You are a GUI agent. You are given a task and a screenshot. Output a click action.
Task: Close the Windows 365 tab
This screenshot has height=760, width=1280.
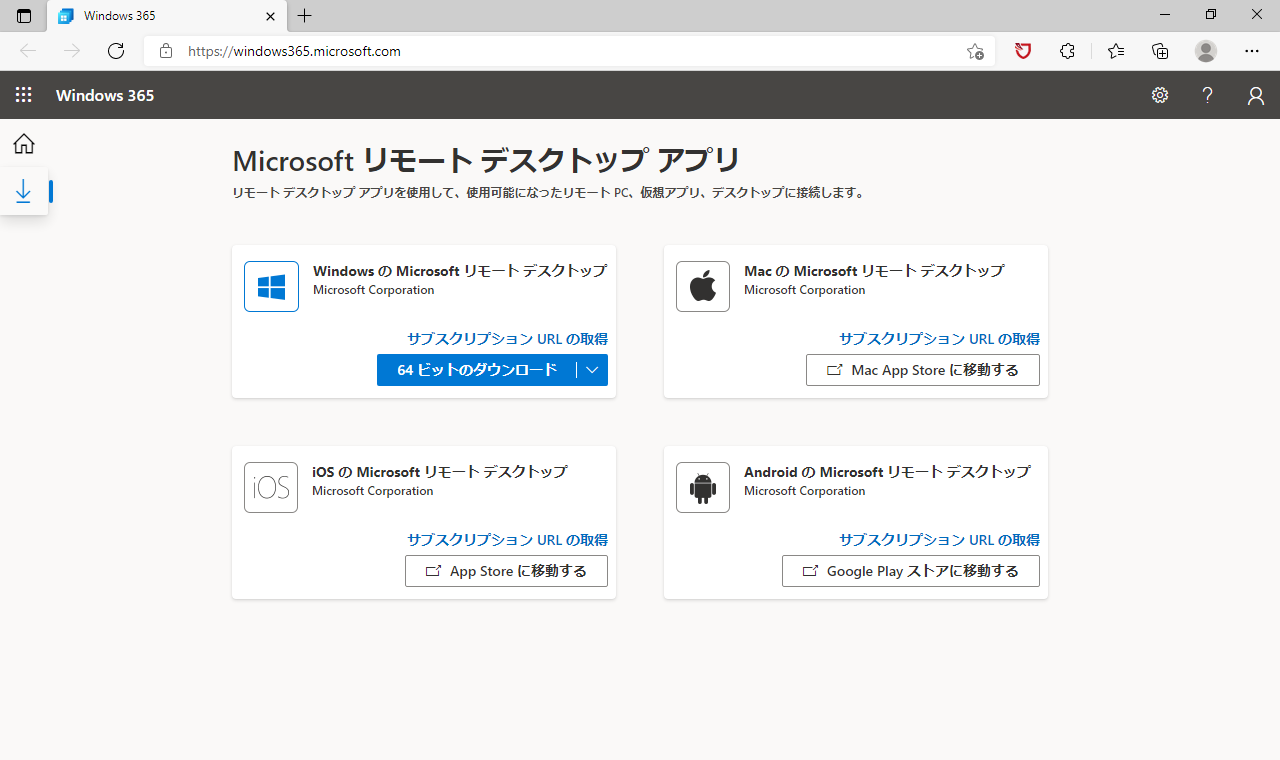[x=270, y=16]
